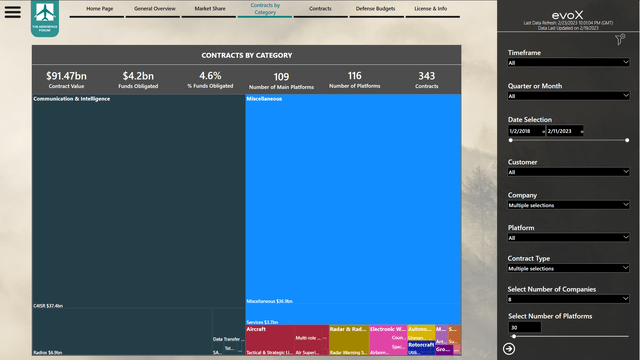Click the purple Gro... treemap block

(443, 350)
